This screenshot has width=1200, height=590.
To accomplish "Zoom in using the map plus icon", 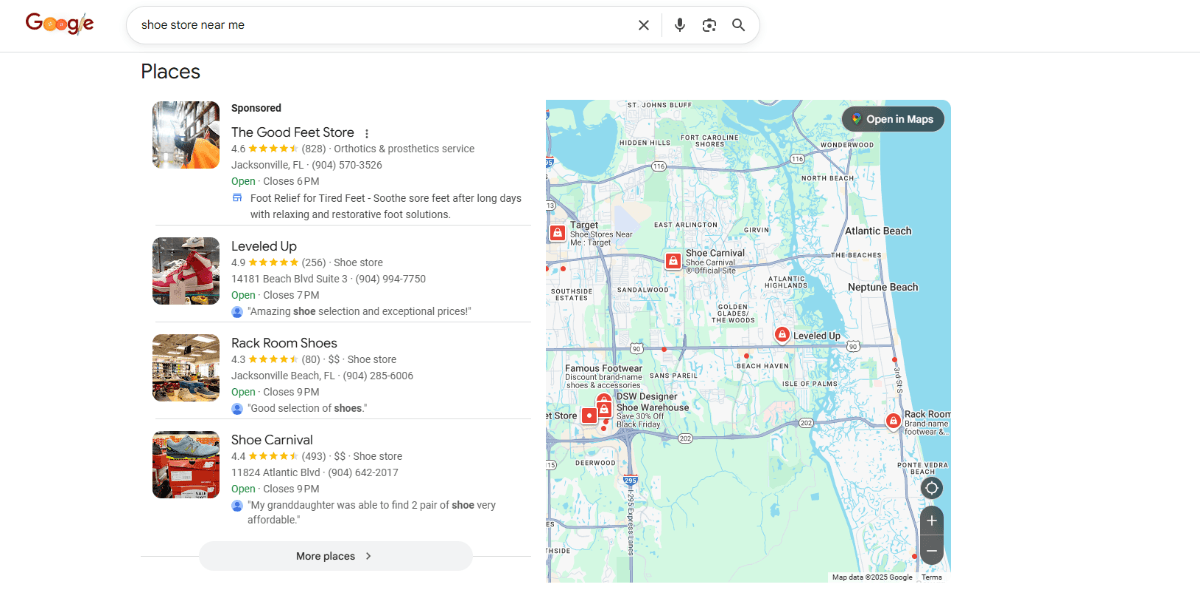I will (931, 520).
